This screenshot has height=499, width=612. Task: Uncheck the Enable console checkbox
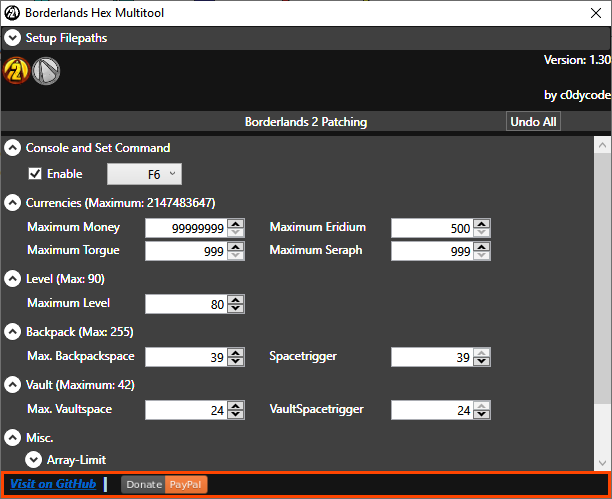[35, 174]
